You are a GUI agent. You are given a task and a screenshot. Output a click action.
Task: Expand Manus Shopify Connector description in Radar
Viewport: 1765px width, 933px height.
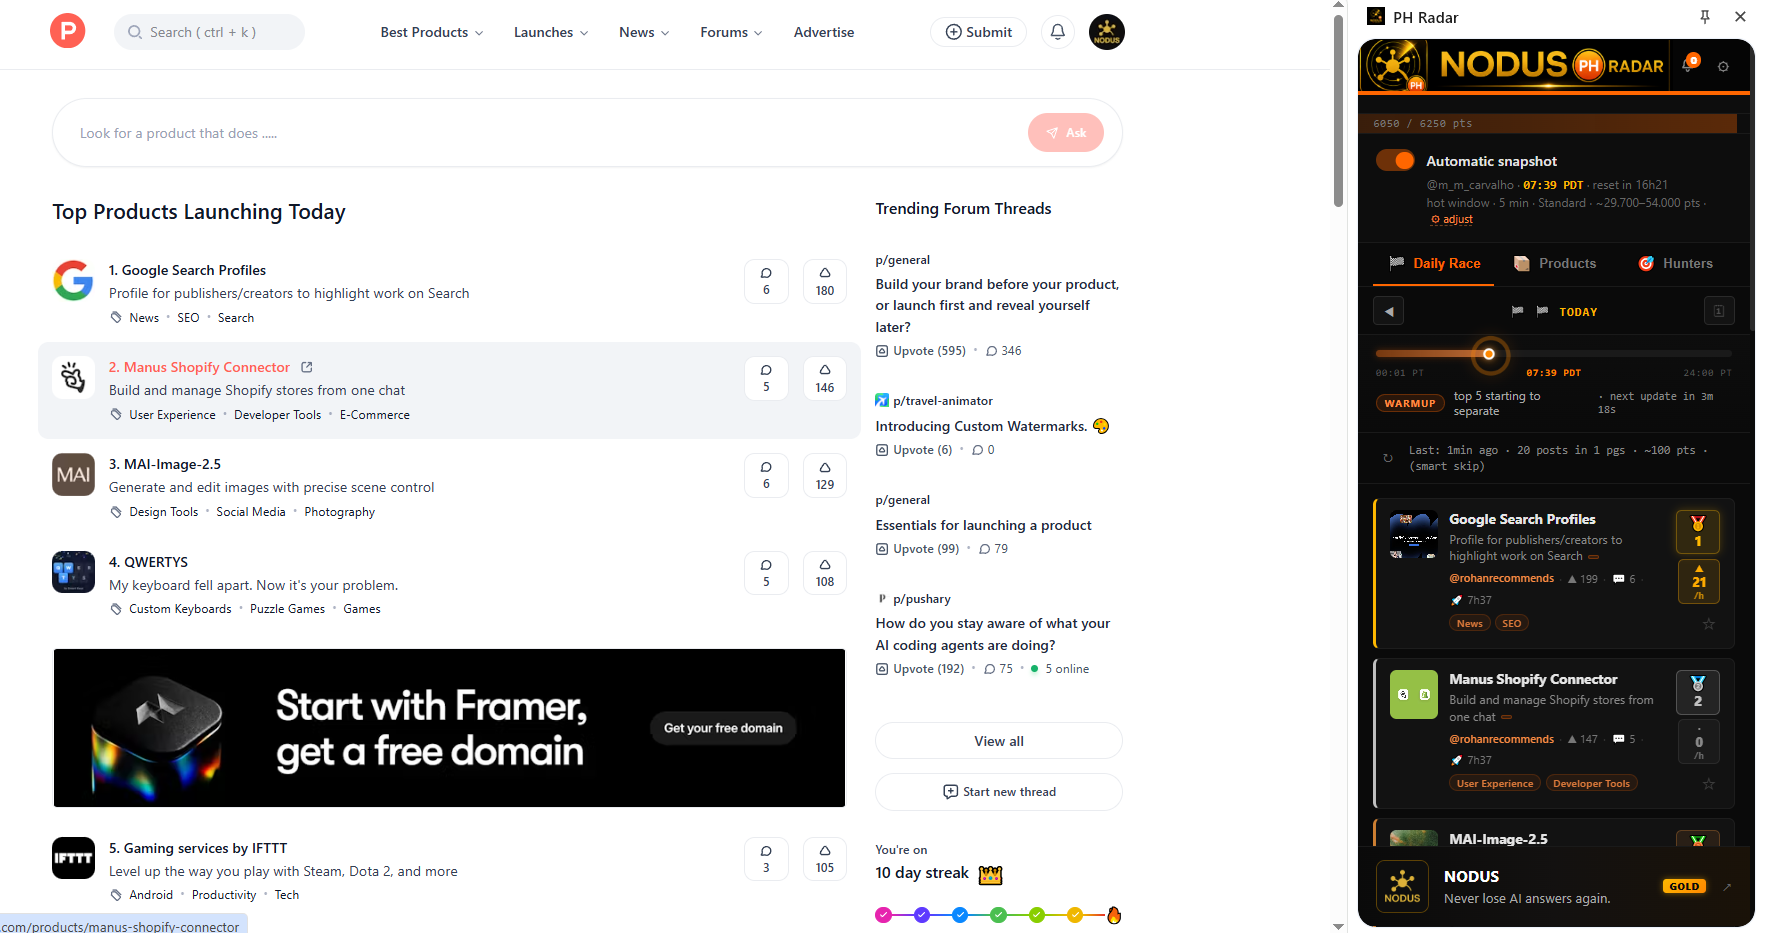coord(1506,717)
